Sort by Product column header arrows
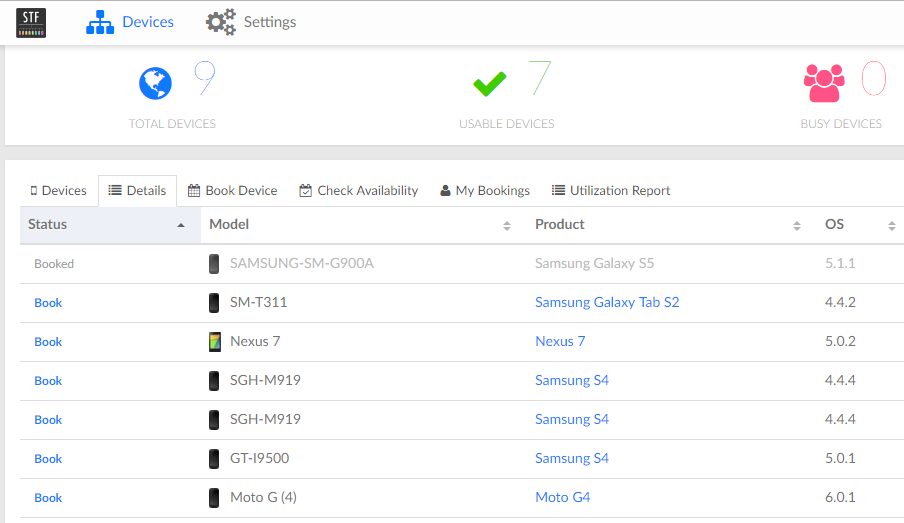 pos(797,226)
